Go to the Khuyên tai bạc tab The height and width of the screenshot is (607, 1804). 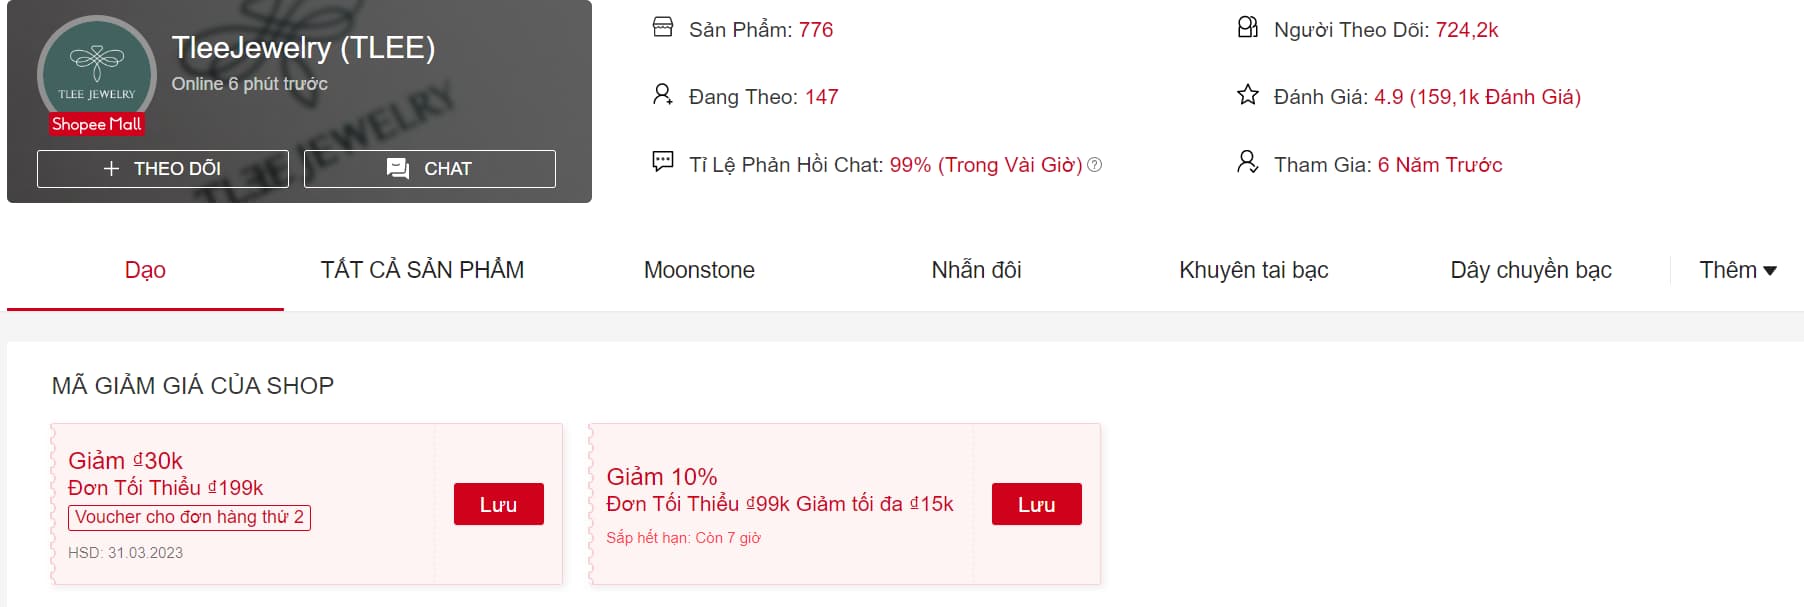(1253, 270)
